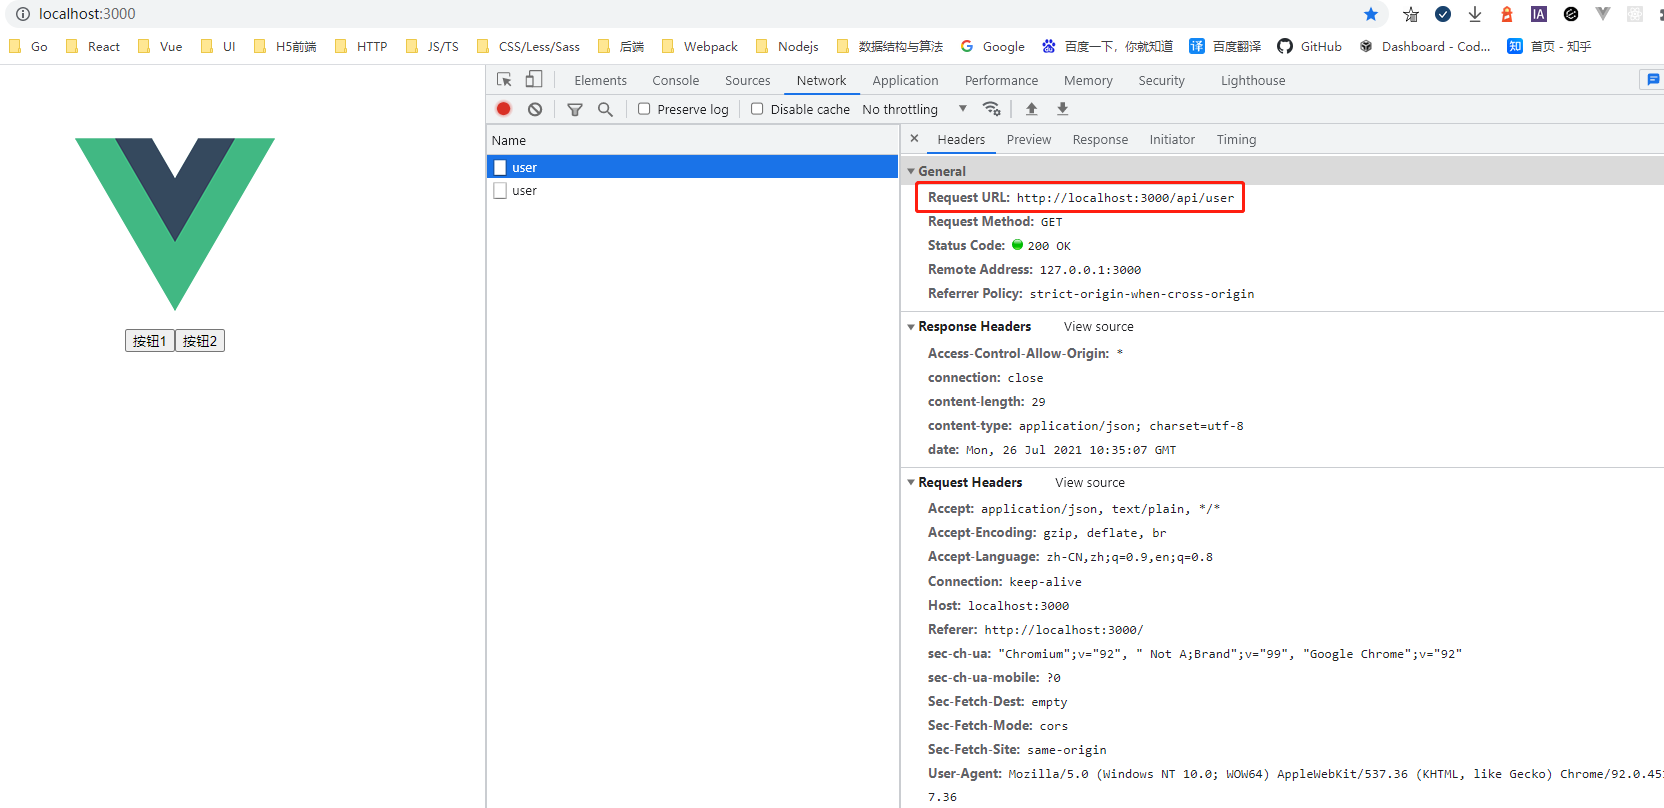The image size is (1664, 808).
Task: Click View source for Request Headers
Action: pos(1089,483)
